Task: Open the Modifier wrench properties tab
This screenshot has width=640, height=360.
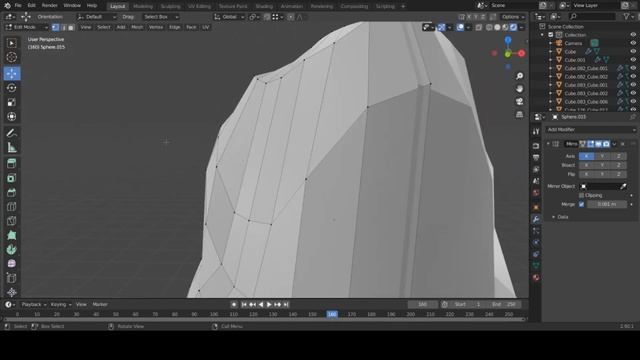Action: point(536,219)
